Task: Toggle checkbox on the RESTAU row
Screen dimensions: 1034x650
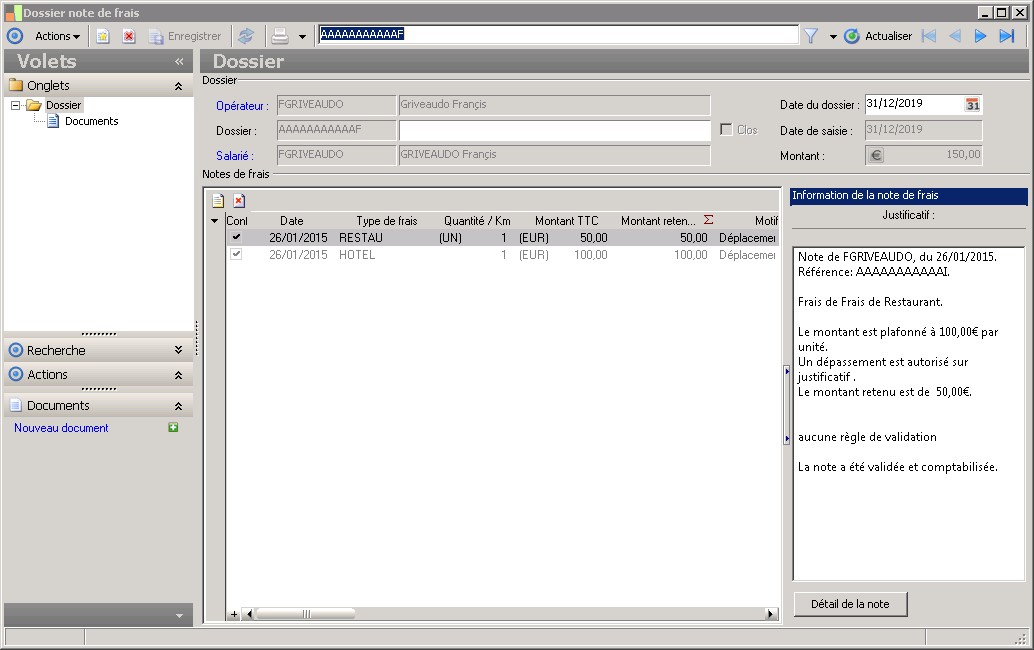Action: 236,238
